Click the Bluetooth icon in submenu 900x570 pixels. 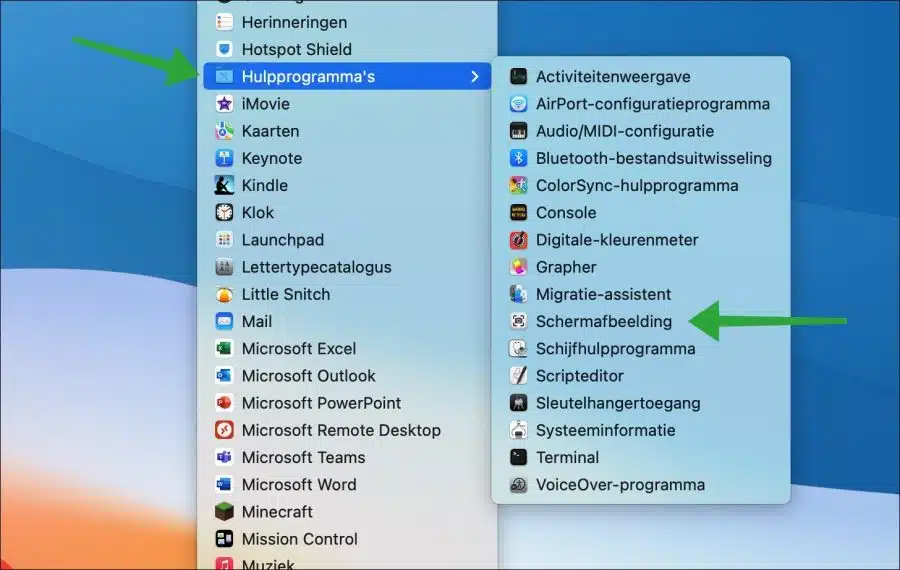[x=518, y=158]
